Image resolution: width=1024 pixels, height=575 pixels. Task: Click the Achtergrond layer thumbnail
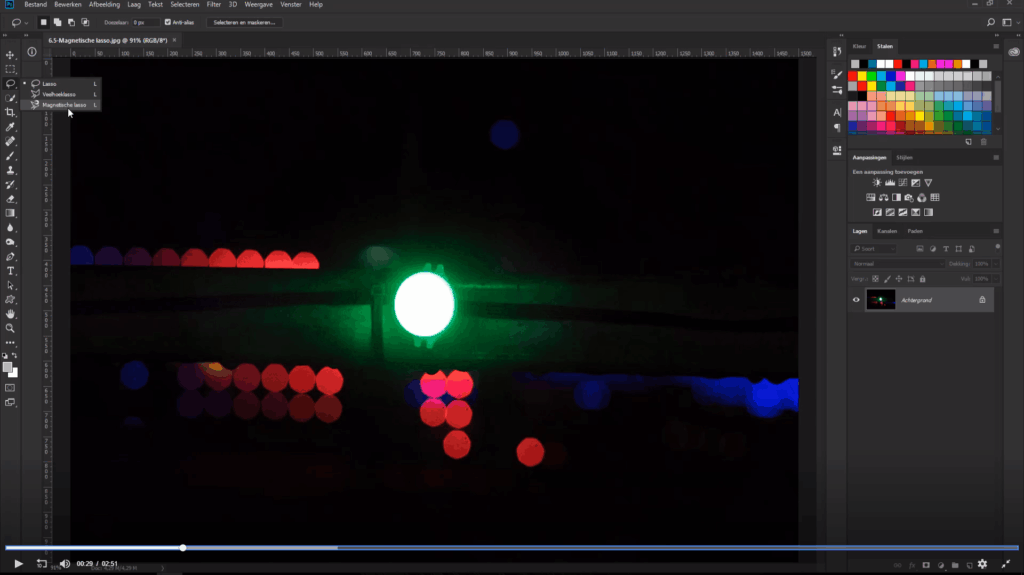[880, 300]
